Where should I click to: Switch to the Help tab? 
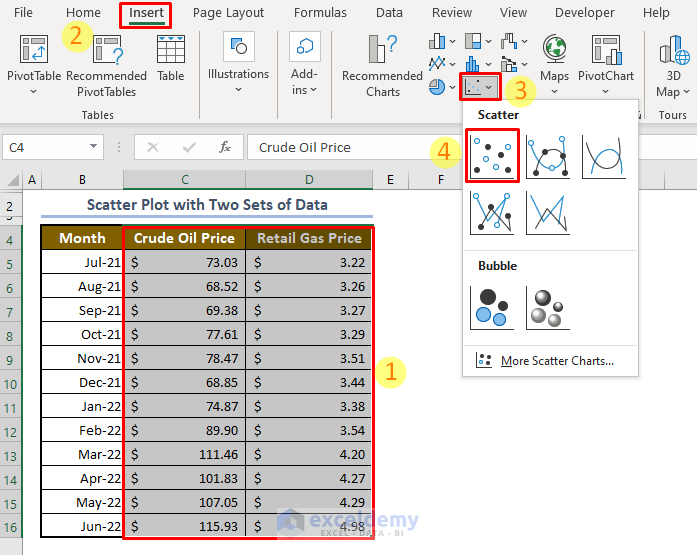pyautogui.click(x=656, y=12)
